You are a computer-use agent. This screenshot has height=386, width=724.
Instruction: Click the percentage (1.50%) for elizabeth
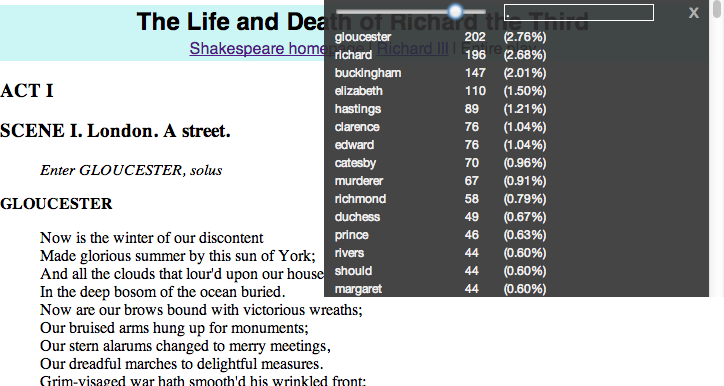coord(525,91)
